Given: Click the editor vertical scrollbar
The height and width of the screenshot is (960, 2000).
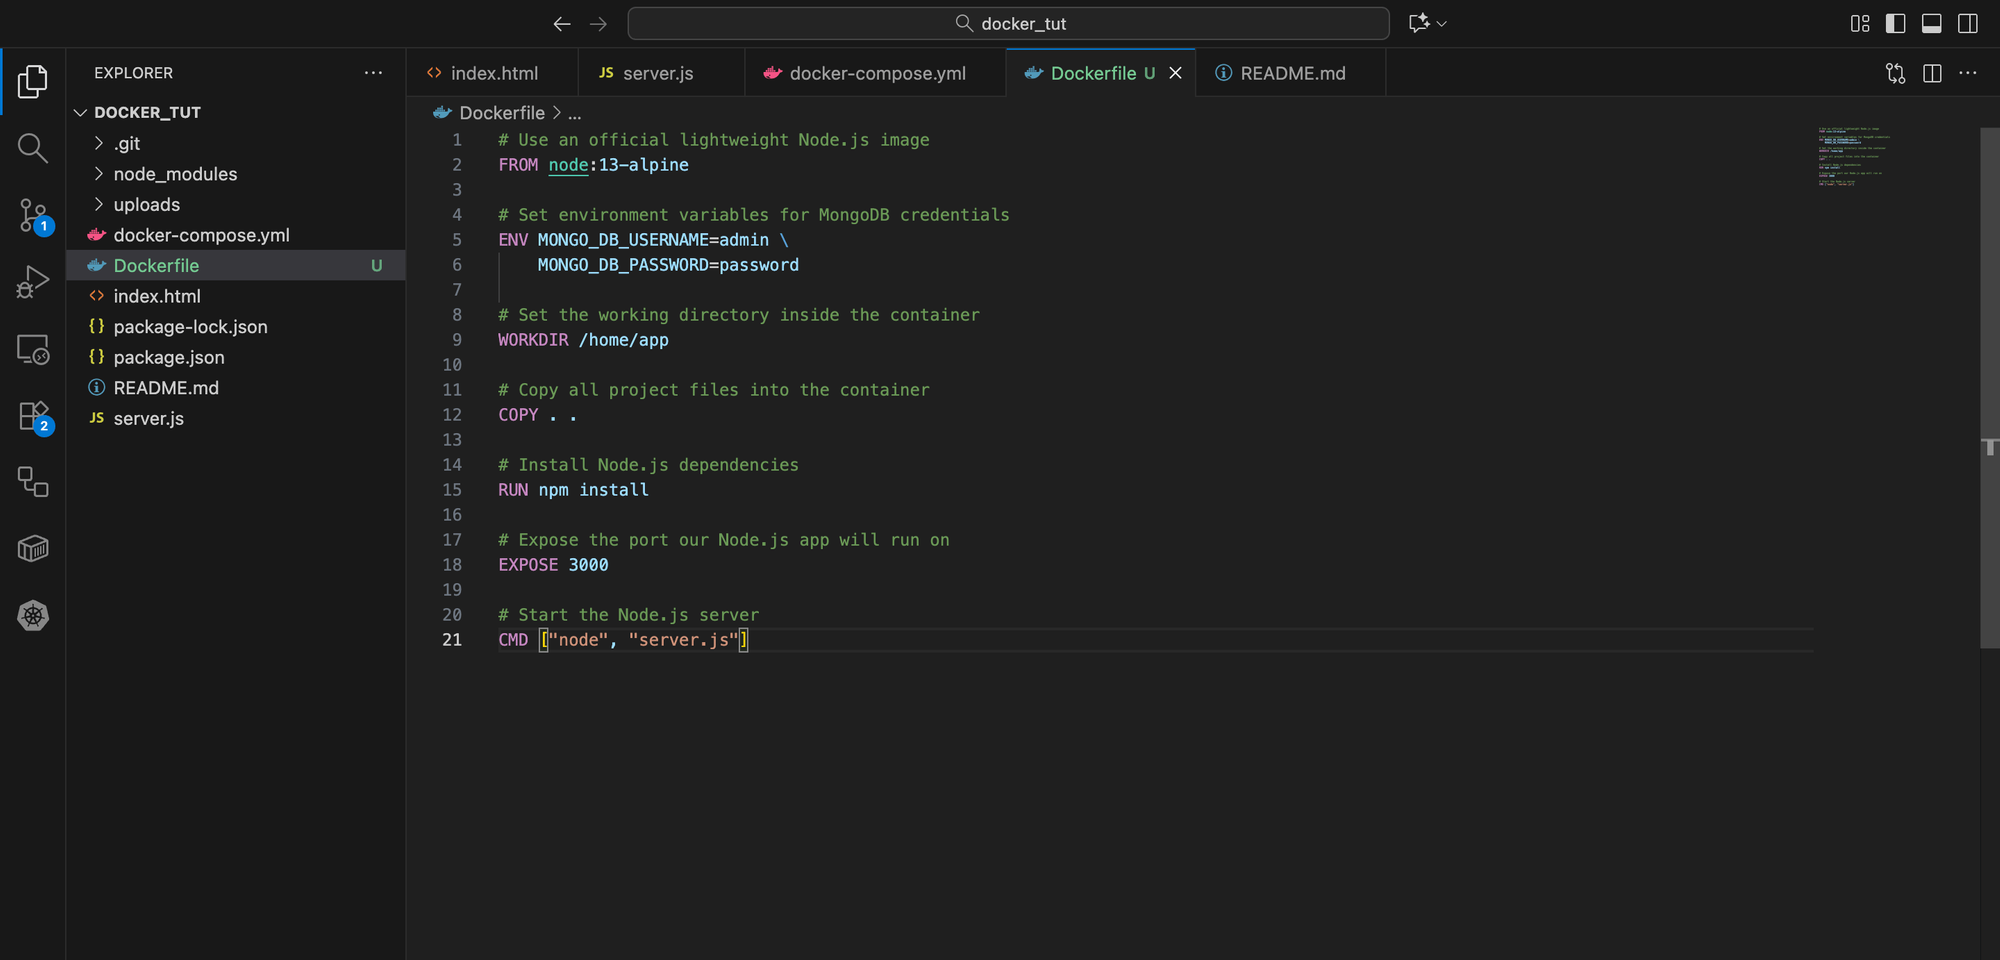Looking at the screenshot, I should pos(1989,388).
